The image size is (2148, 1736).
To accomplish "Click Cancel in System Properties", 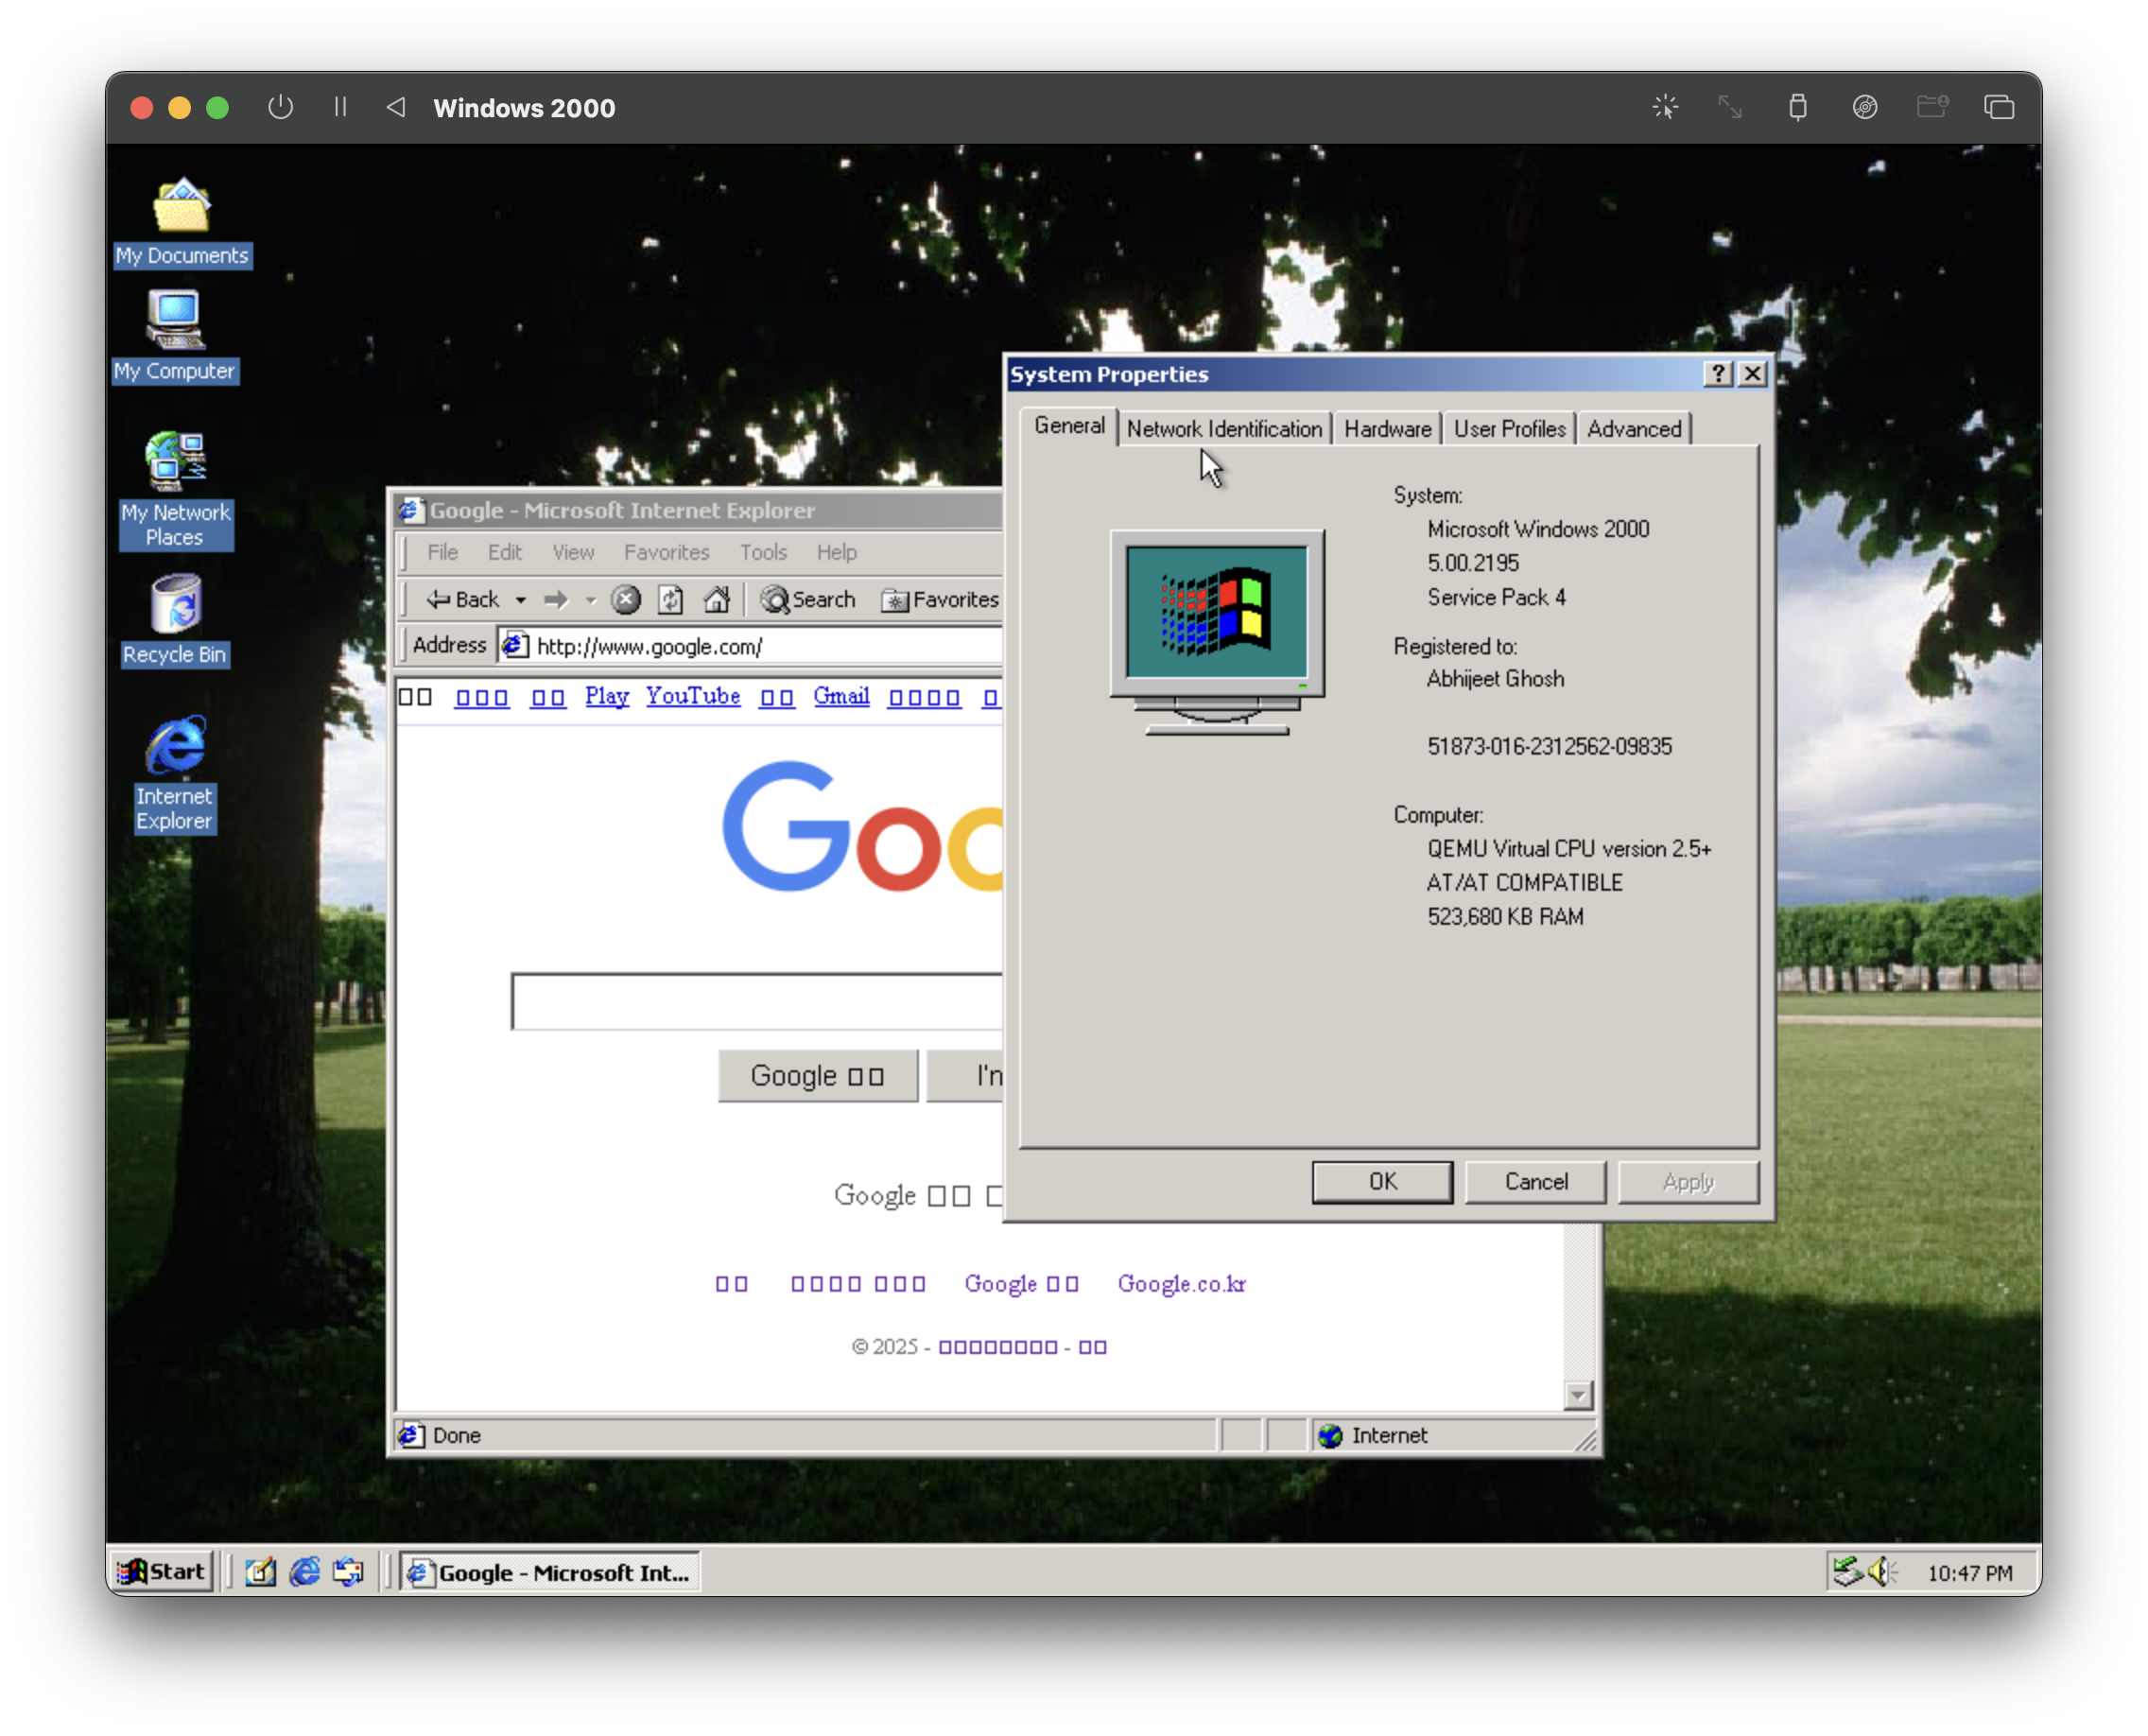I will coord(1536,1182).
